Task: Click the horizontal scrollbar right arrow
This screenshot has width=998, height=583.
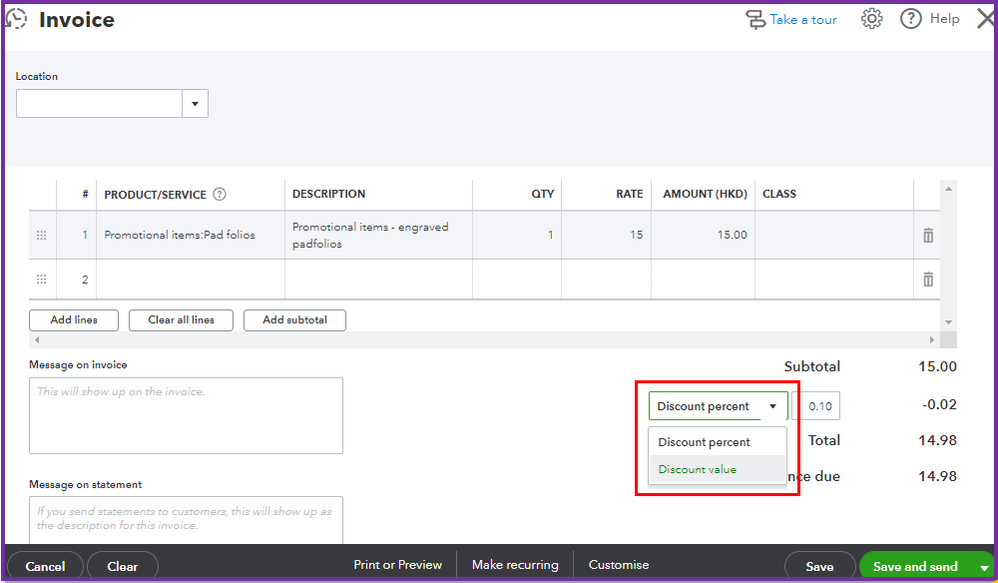Action: [932, 340]
